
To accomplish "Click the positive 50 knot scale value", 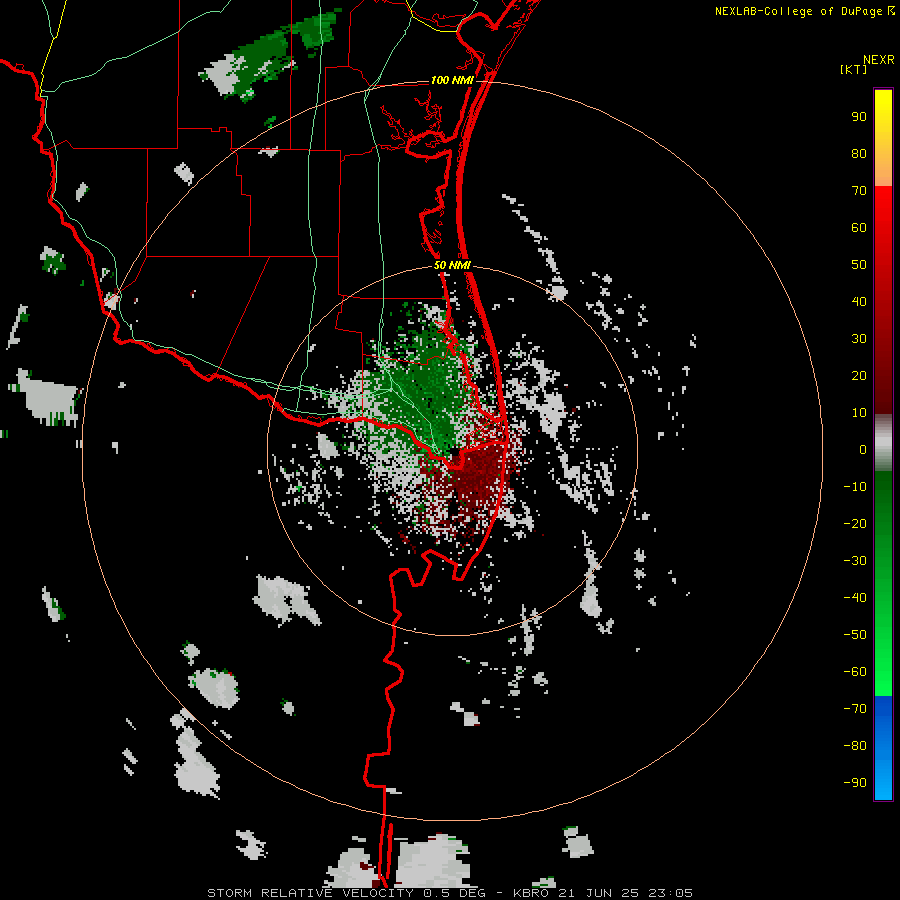I will point(859,265).
